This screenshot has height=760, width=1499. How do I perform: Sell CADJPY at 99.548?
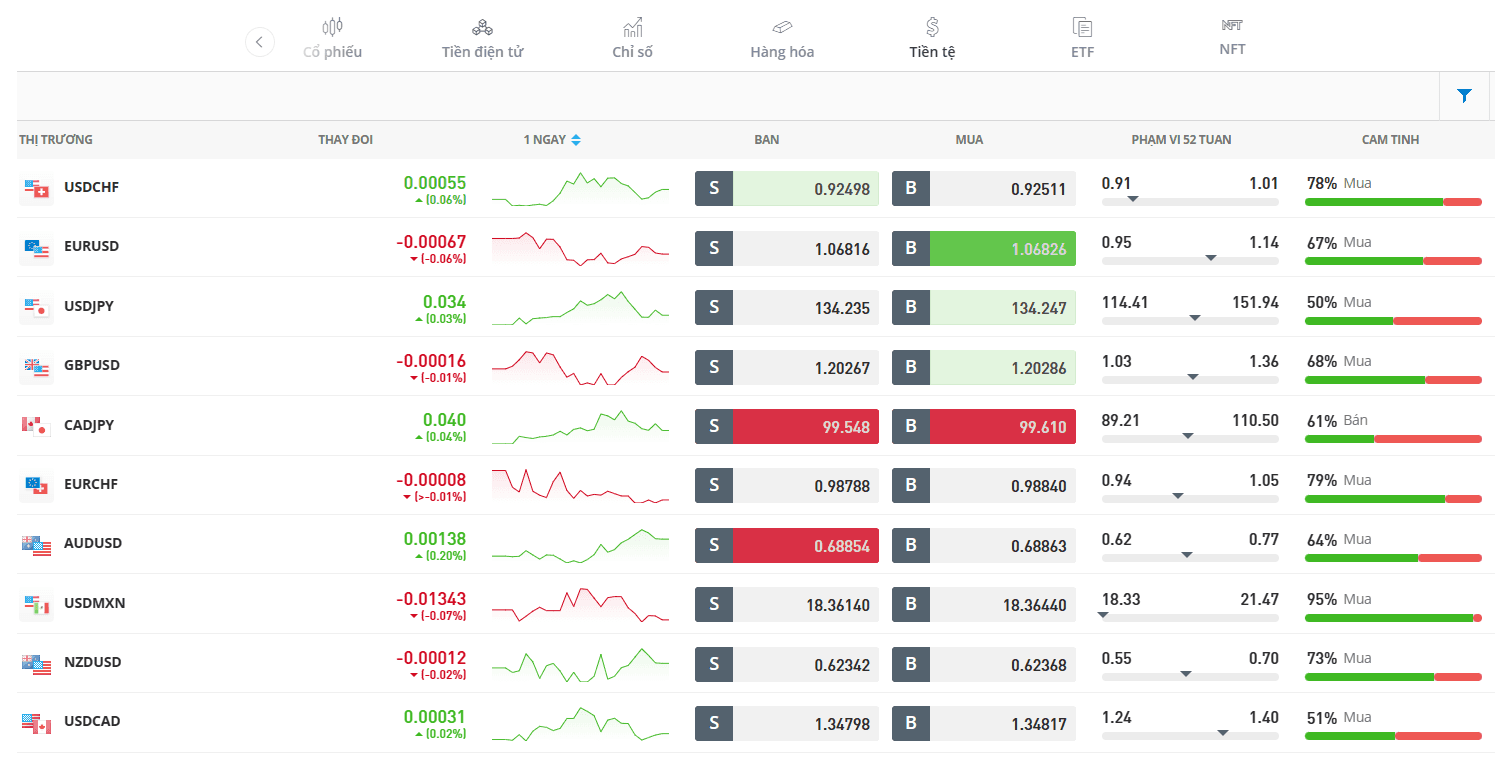click(x=787, y=426)
